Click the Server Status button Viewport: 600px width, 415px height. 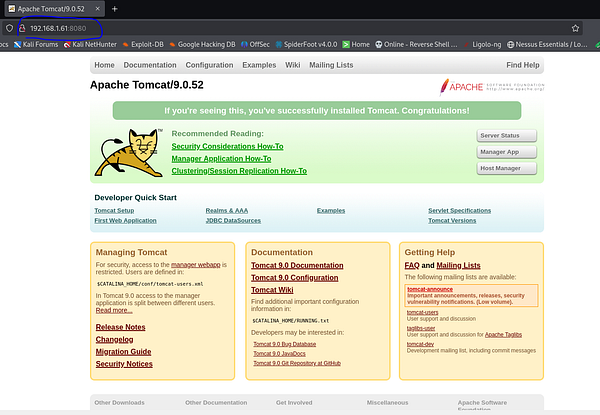[x=507, y=135]
